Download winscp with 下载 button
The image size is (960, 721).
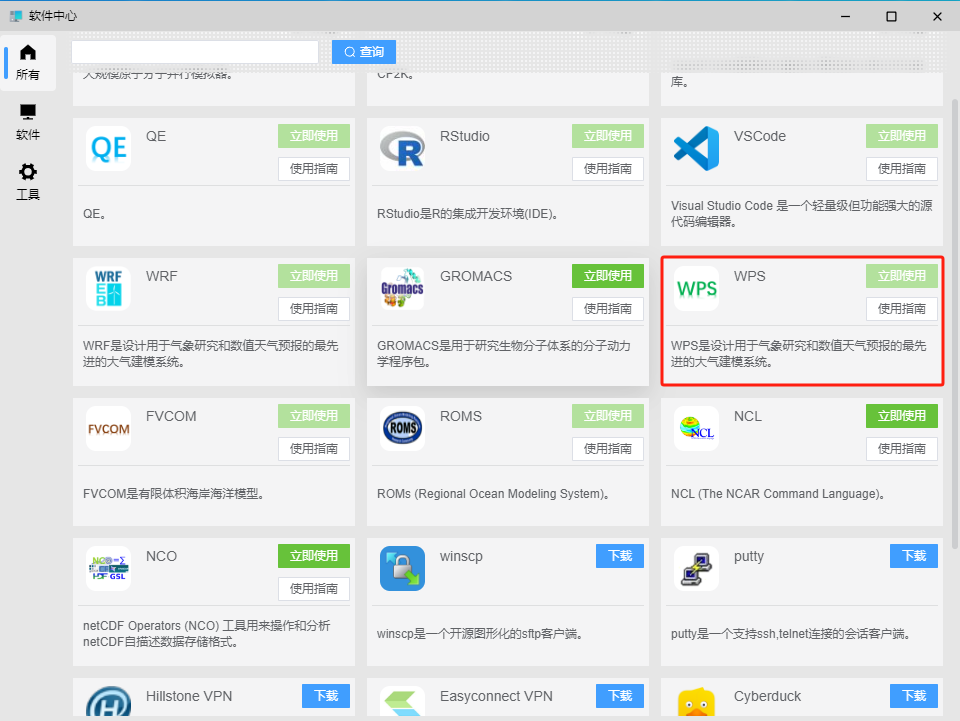coord(620,556)
